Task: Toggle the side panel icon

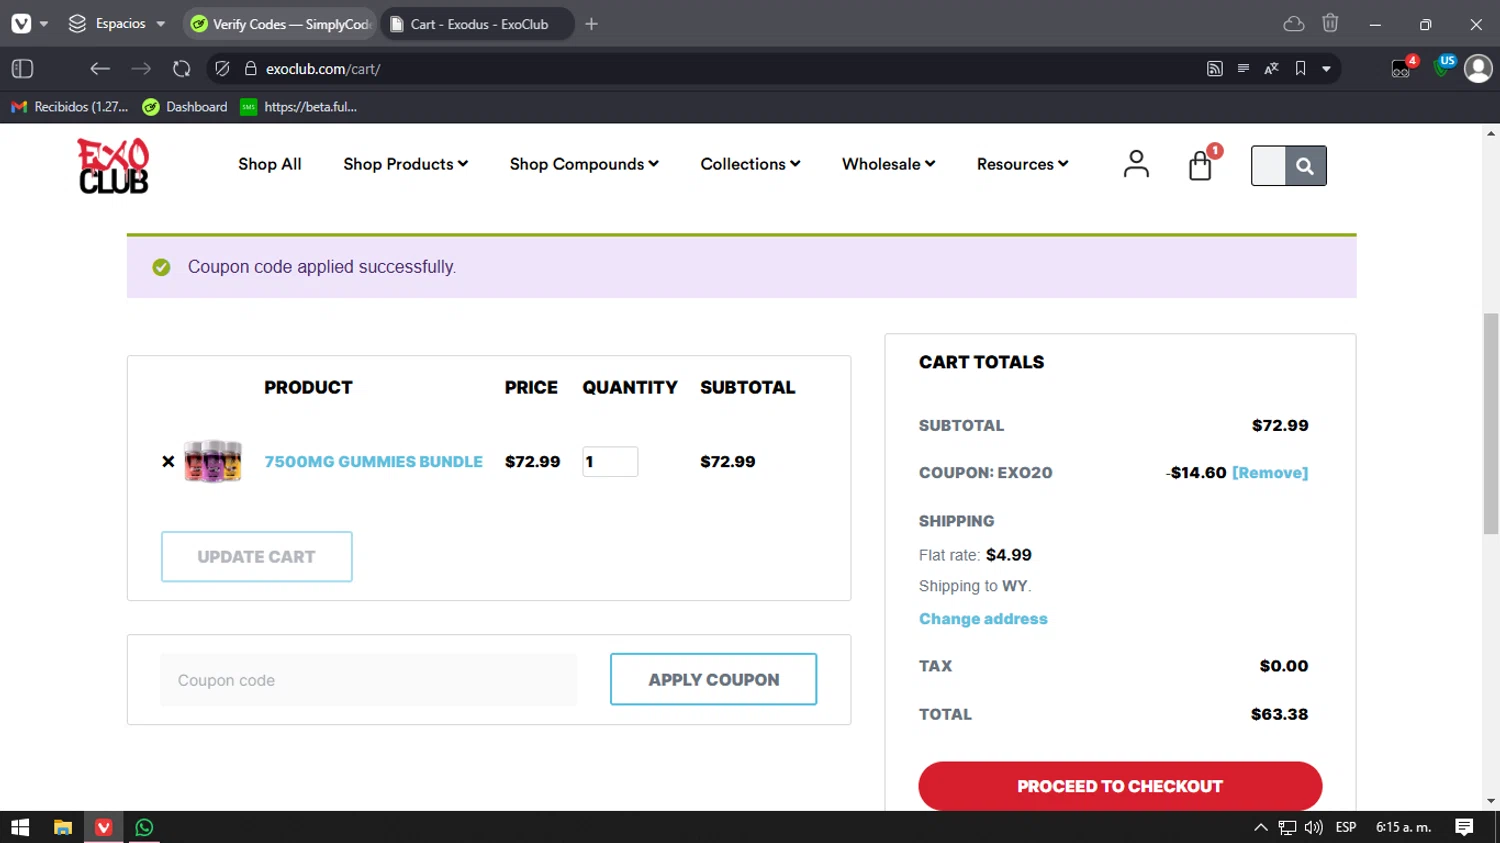Action: click(x=22, y=69)
